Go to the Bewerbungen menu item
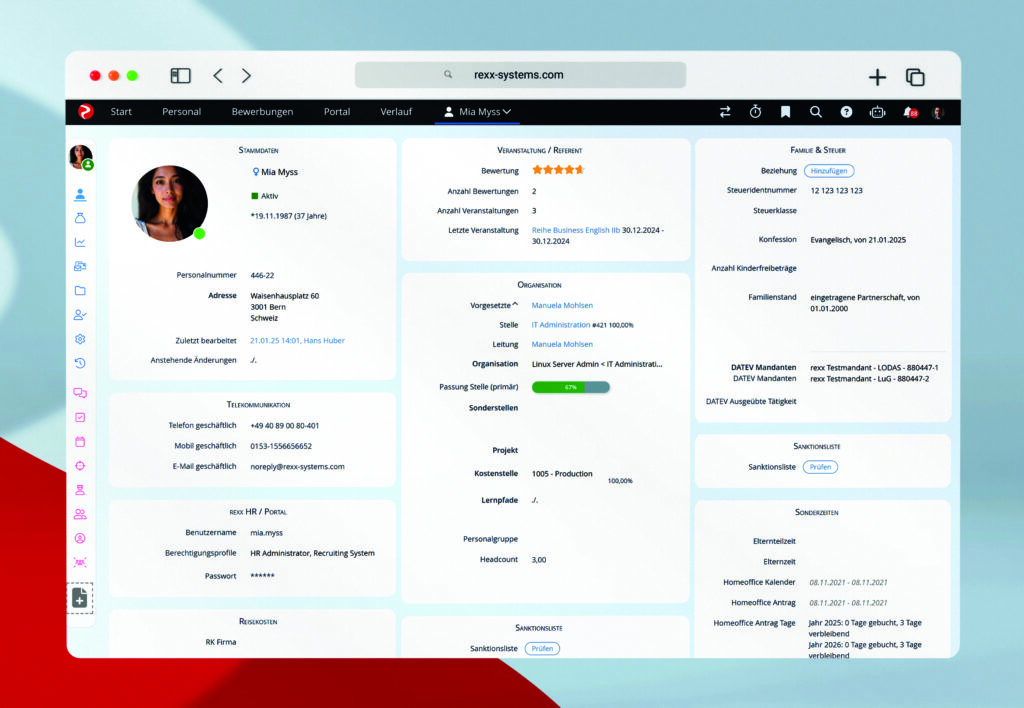Image resolution: width=1024 pixels, height=708 pixels. [x=263, y=112]
